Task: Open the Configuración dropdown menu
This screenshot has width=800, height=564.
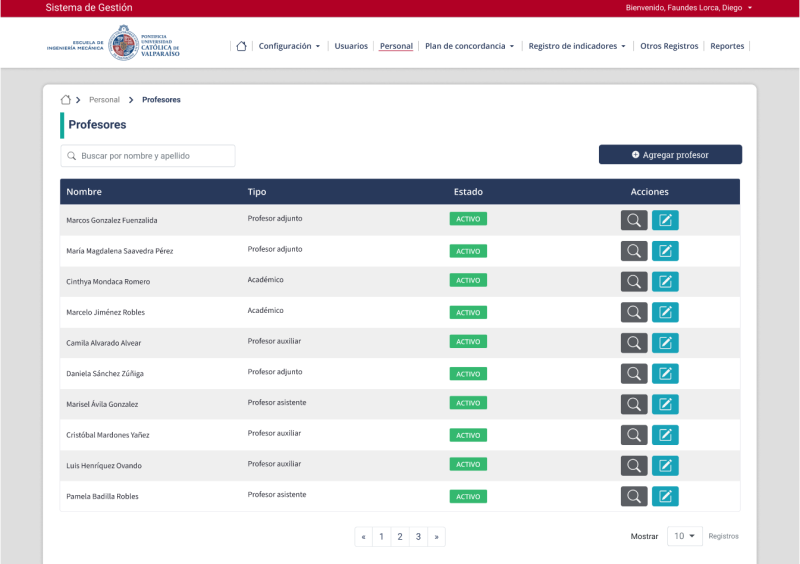Action: click(x=289, y=46)
